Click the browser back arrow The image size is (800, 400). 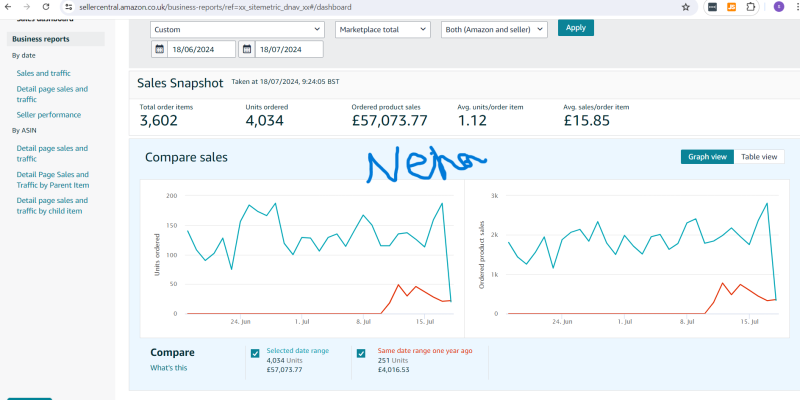click(8, 7)
